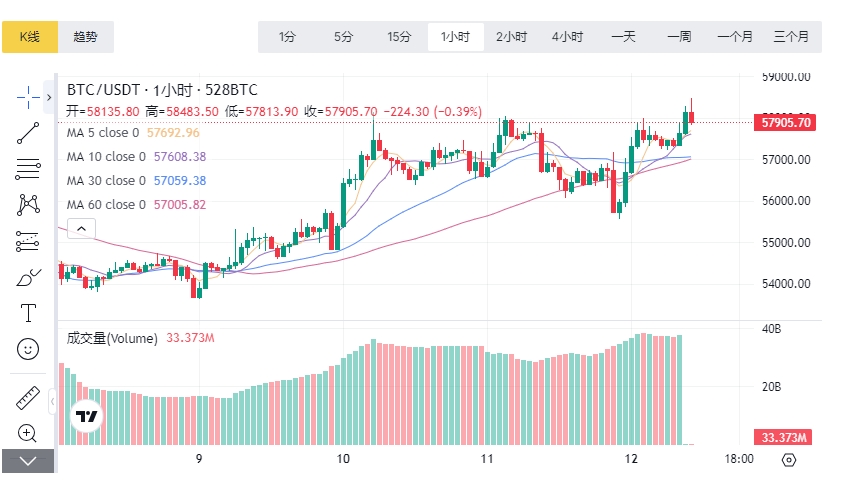The height and width of the screenshot is (487, 841).
Task: Select the 4小时 timeframe tab
Action: tap(567, 37)
